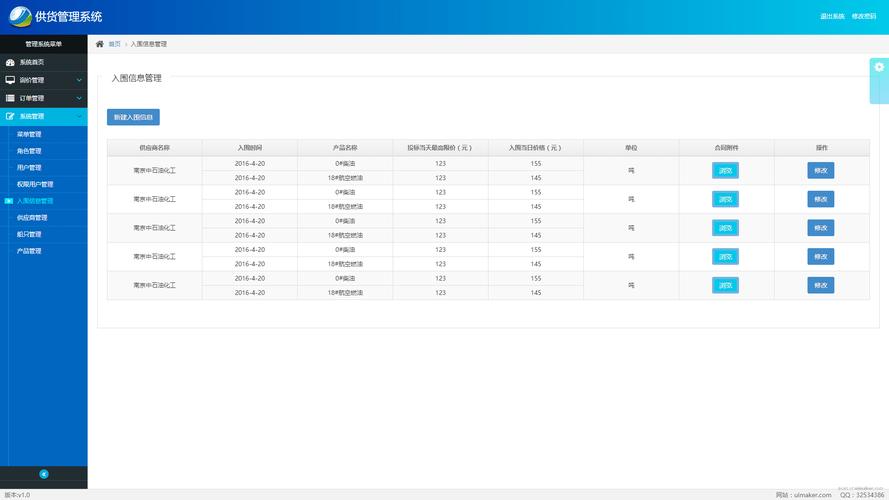Collapse the 系统管理 menu chevron
This screenshot has height=500, width=889.
click(x=79, y=117)
